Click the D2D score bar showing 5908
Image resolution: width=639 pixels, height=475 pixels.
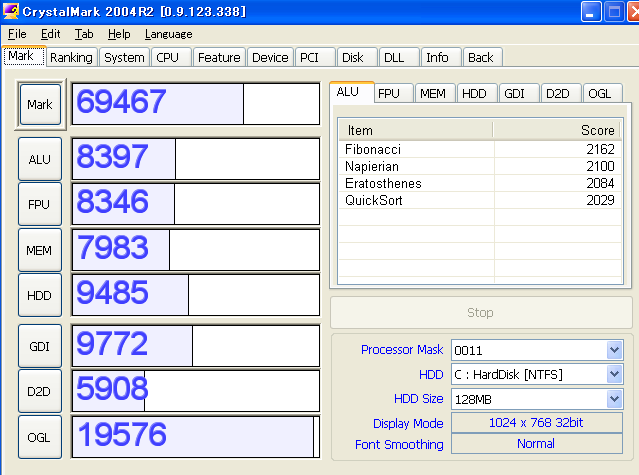tap(196, 391)
